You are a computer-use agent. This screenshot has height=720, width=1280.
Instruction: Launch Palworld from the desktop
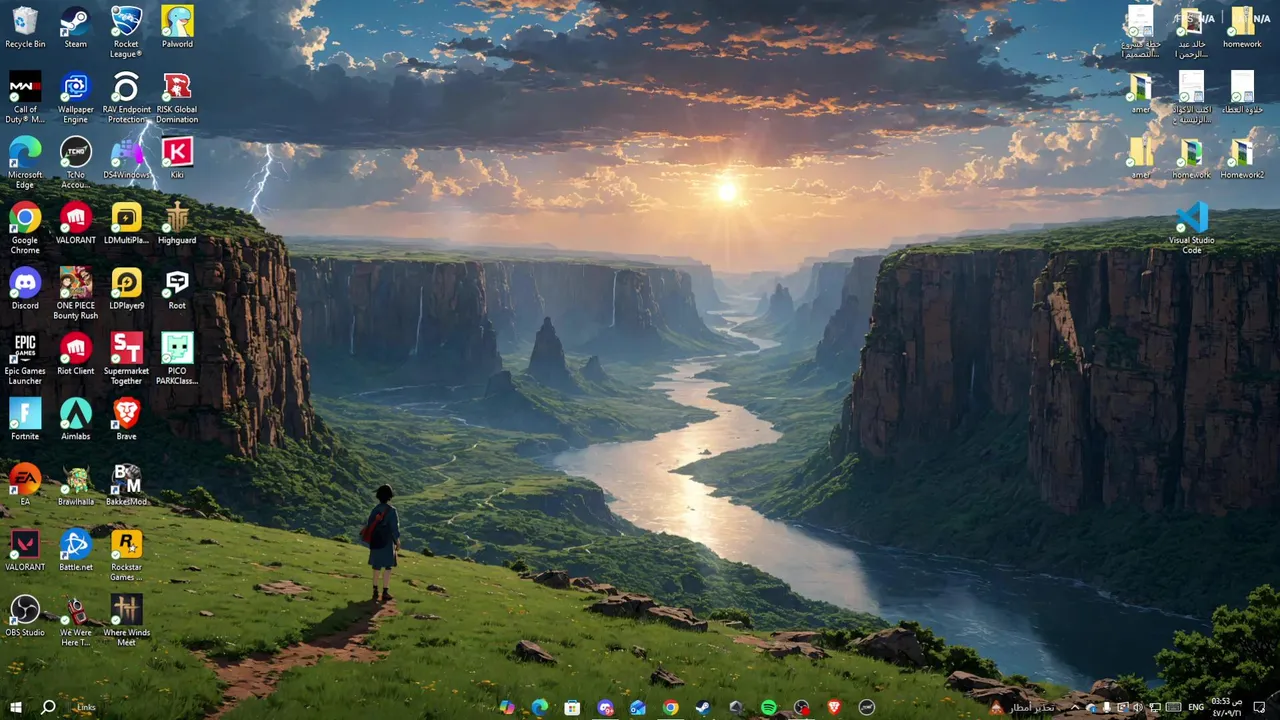[x=177, y=28]
